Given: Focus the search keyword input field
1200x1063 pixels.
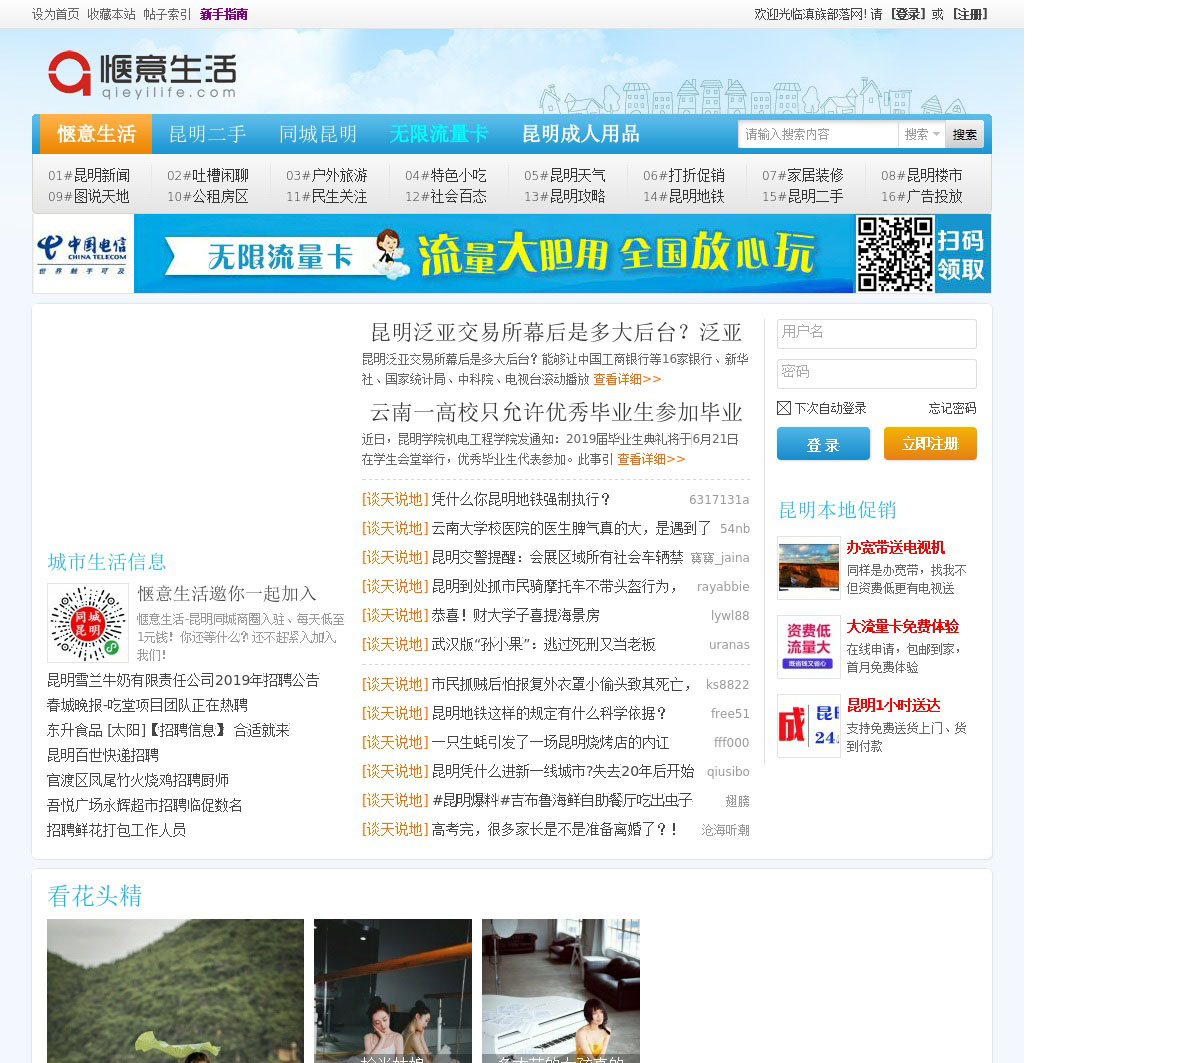Looking at the screenshot, I should (x=819, y=134).
